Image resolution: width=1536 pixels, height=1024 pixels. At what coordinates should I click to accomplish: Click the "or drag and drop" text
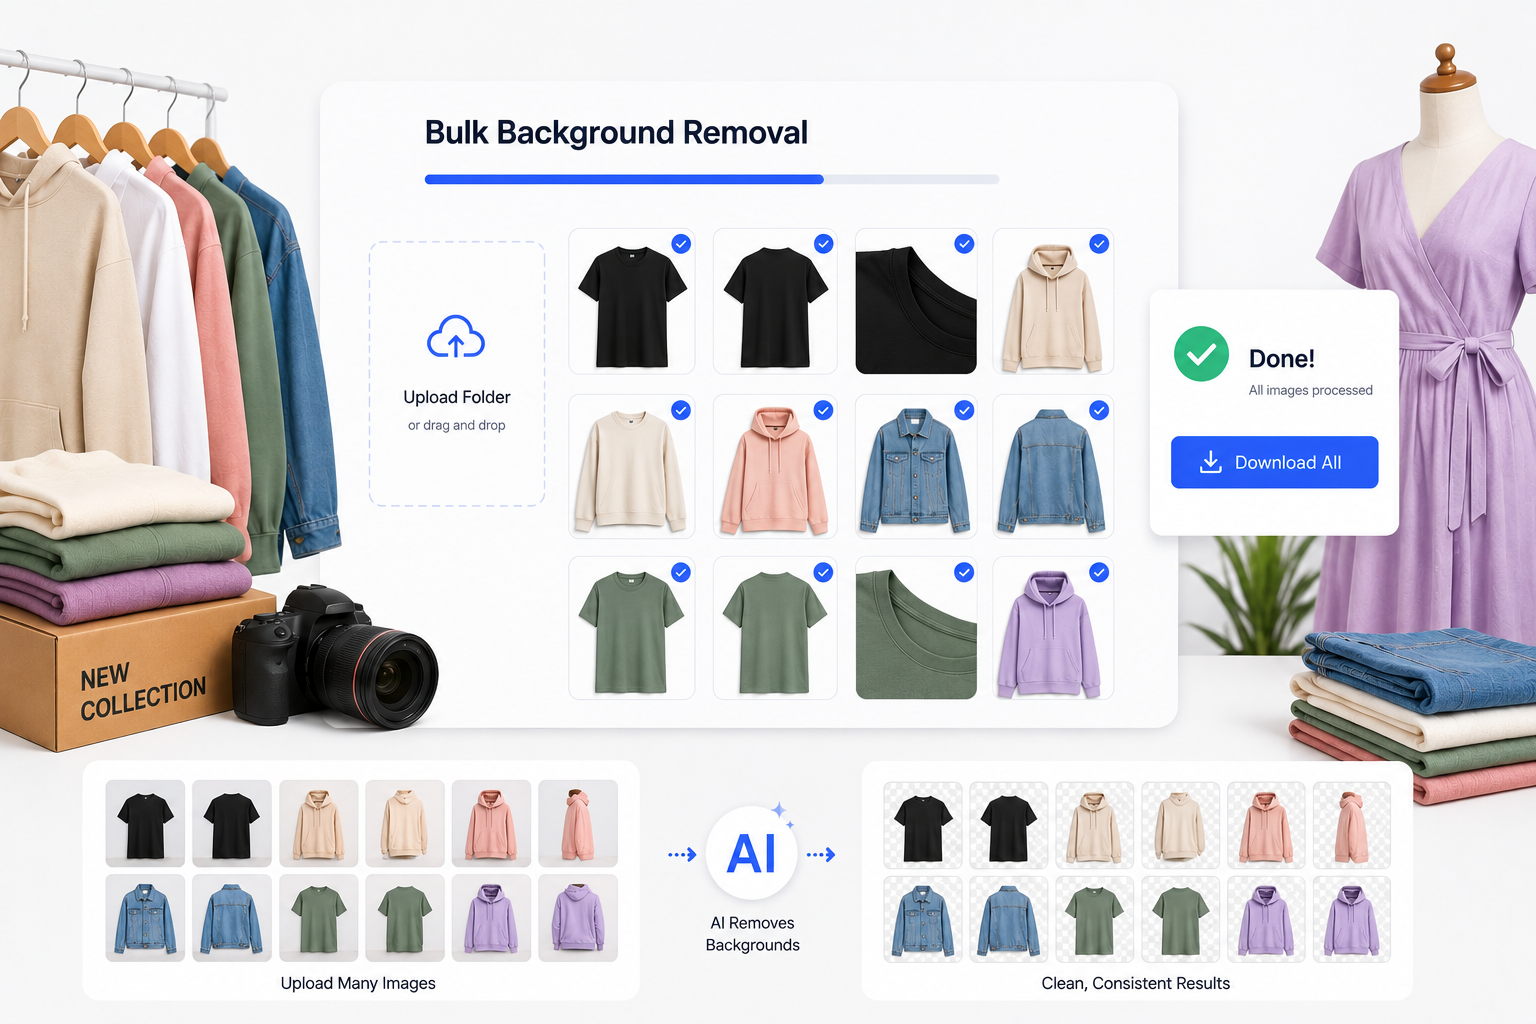pyautogui.click(x=456, y=425)
